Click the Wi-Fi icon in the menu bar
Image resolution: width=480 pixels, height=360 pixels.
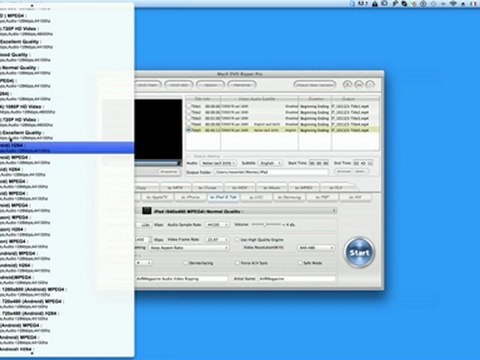point(453,4)
